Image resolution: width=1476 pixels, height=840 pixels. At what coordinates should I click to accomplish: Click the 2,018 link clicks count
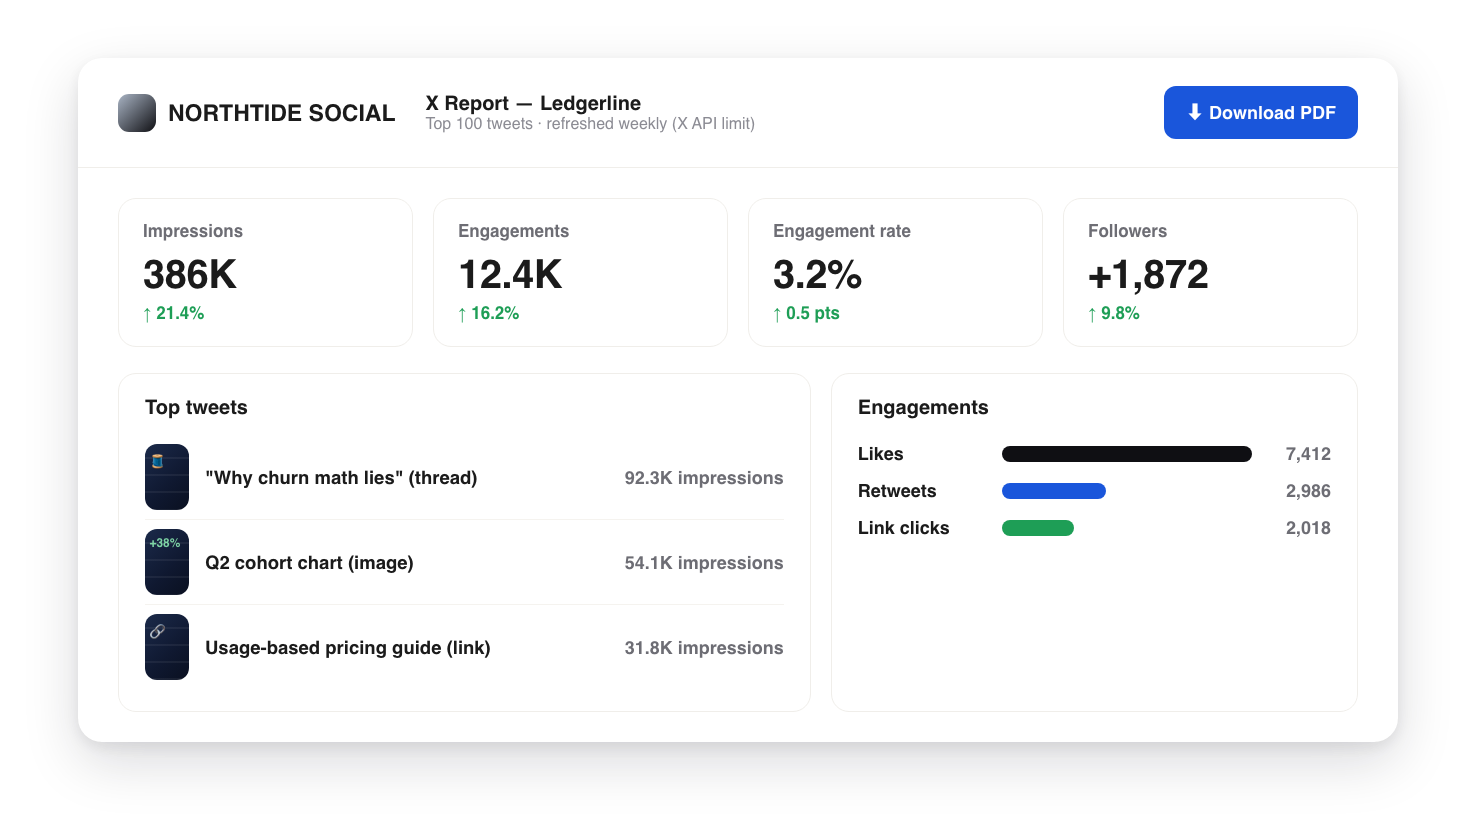[x=1308, y=528]
